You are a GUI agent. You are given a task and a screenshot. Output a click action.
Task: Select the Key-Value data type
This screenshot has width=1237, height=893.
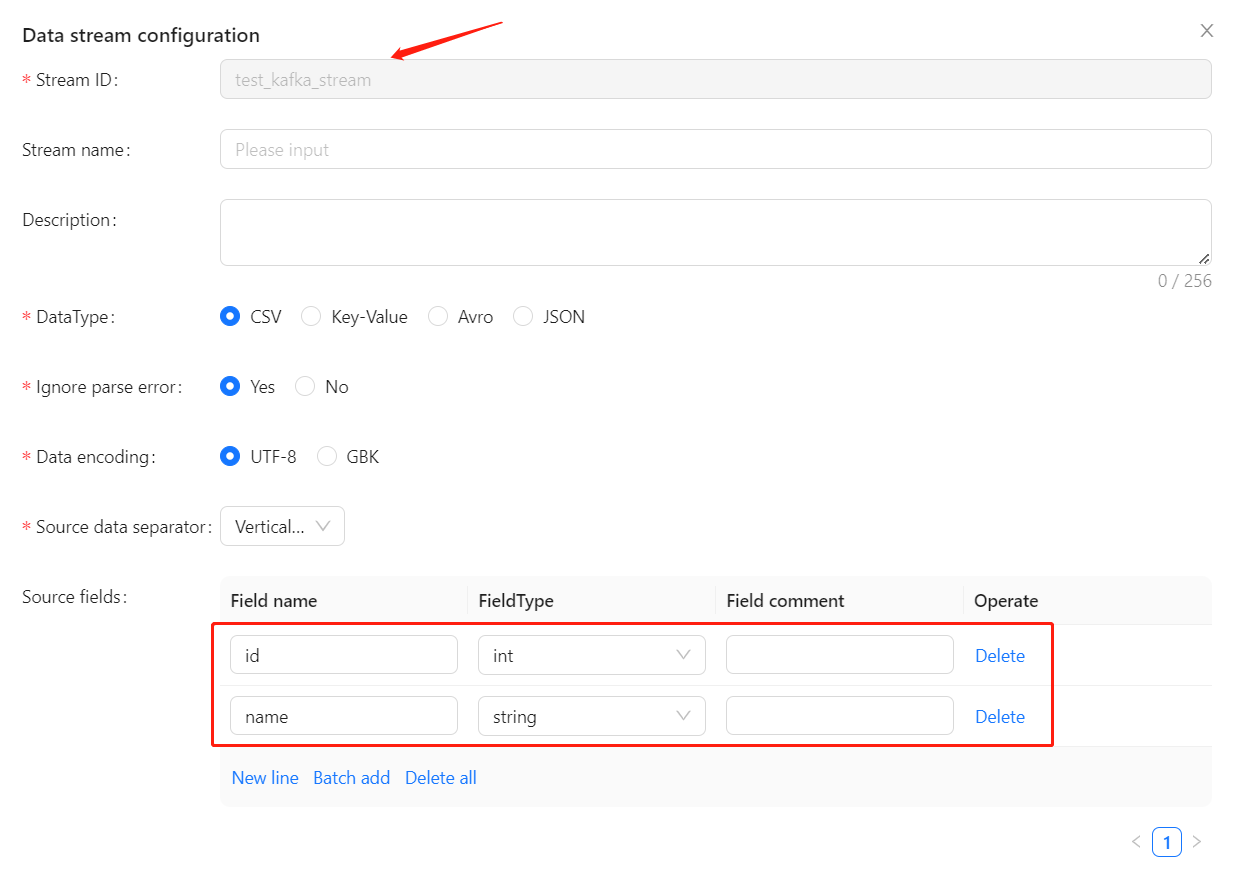pos(312,317)
